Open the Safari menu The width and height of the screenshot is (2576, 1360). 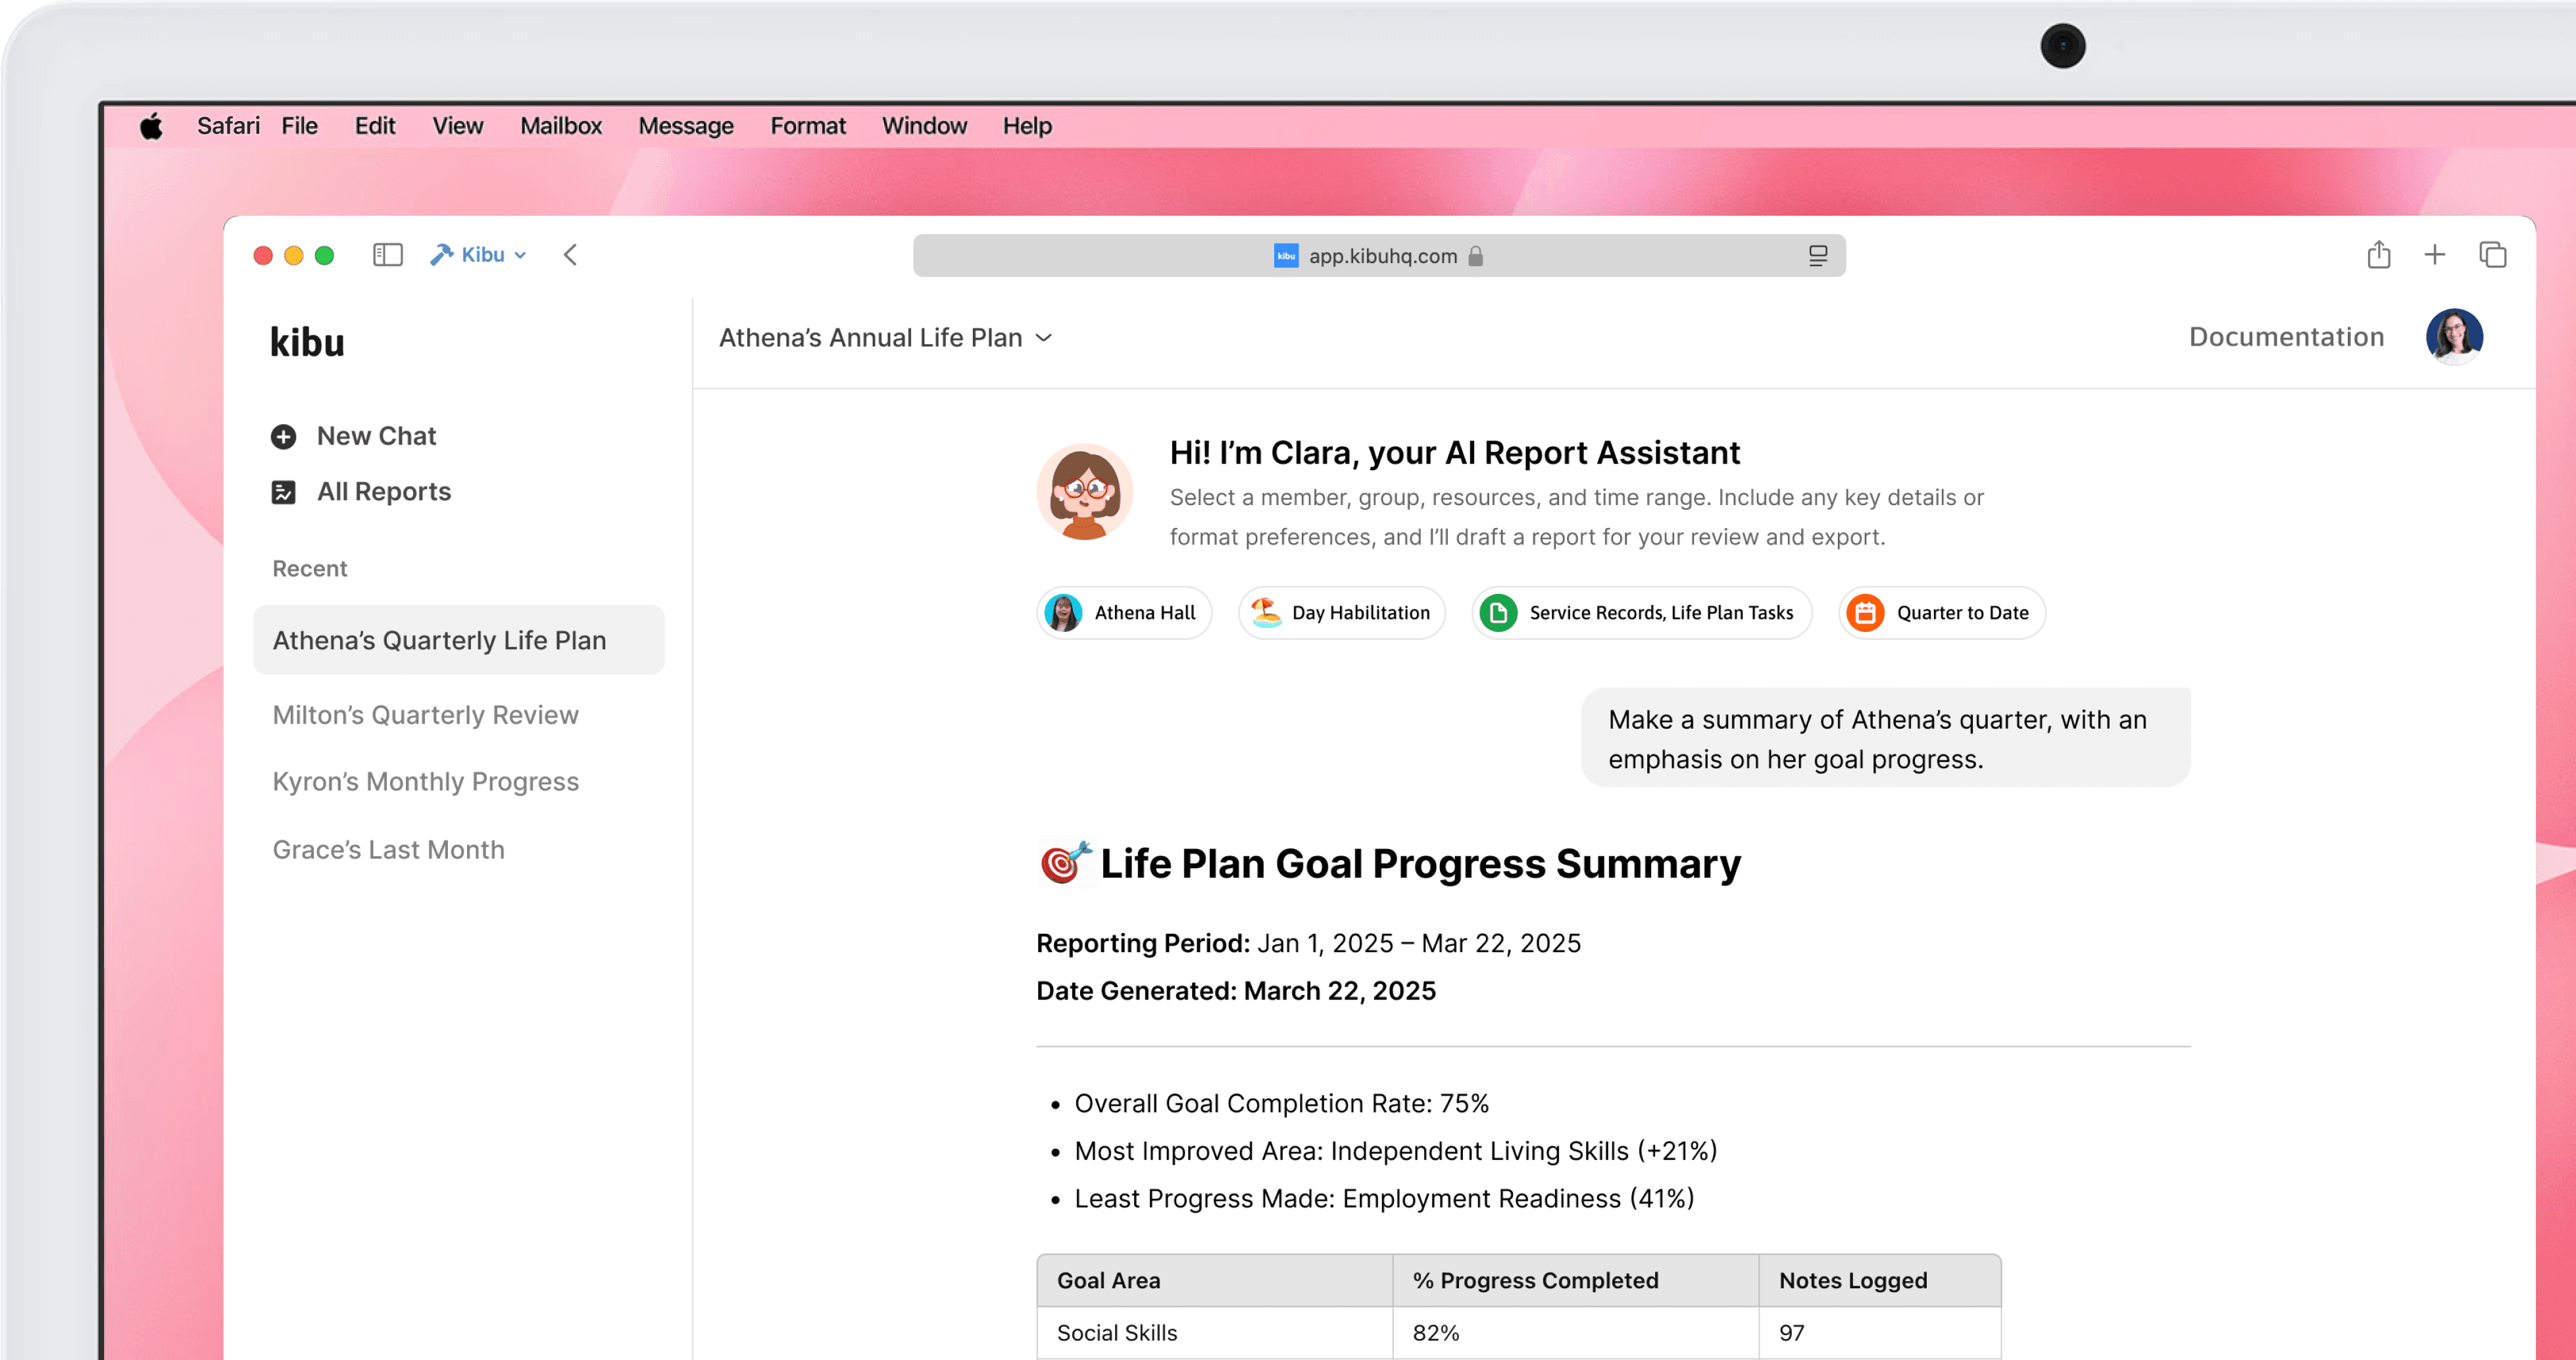click(x=228, y=126)
